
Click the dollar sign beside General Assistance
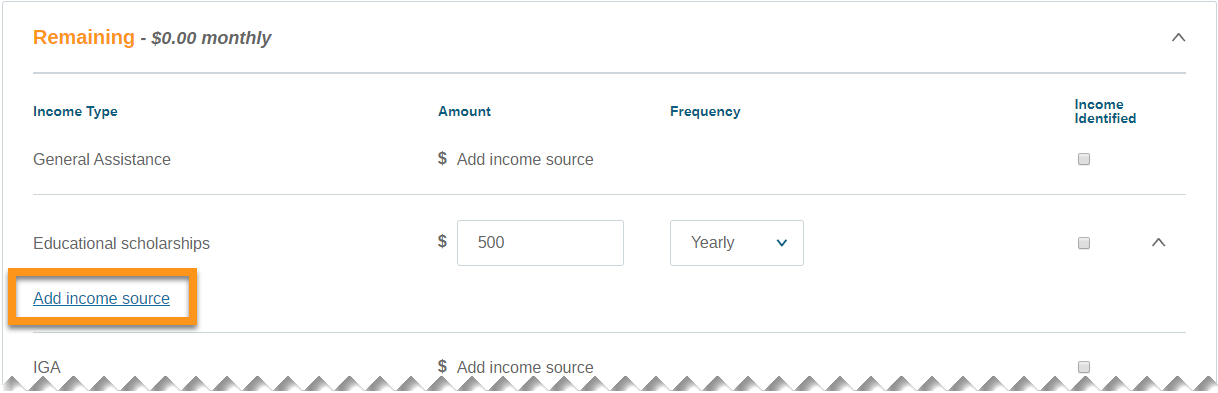point(442,159)
